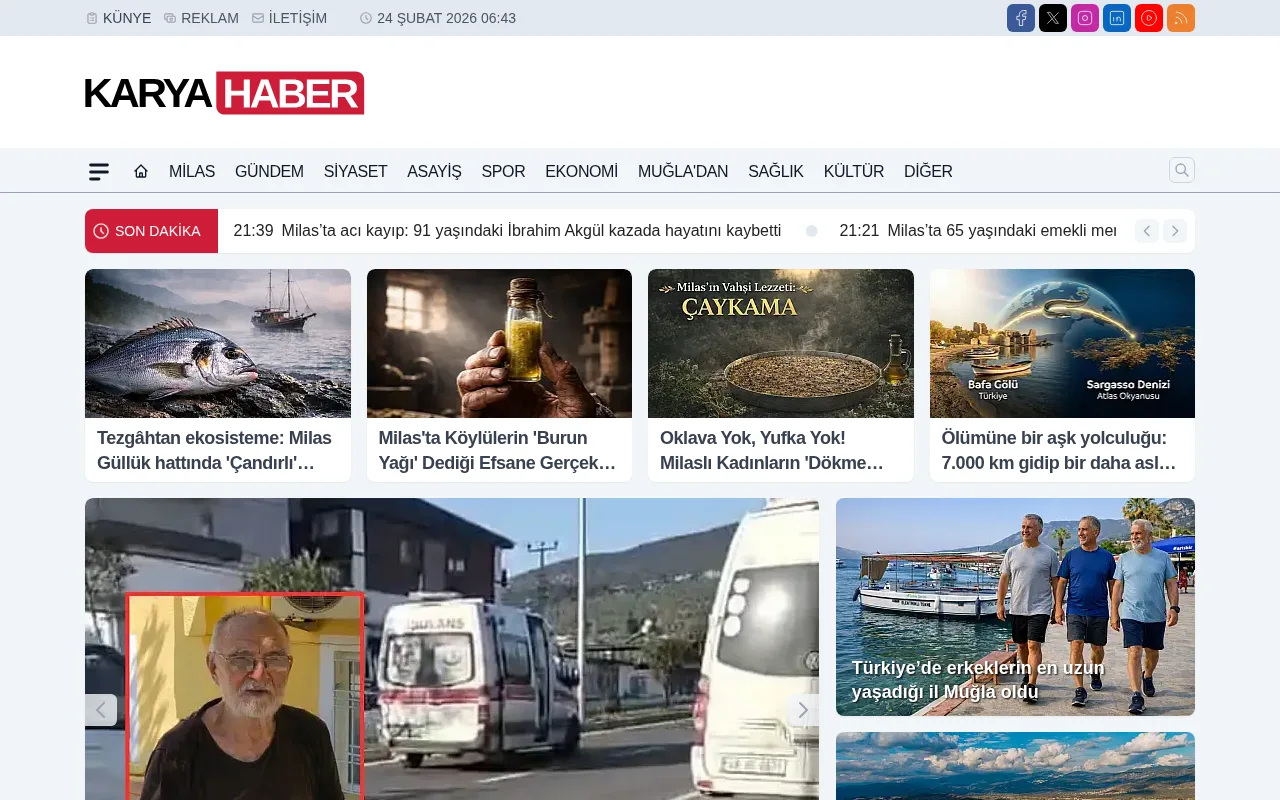Advance the breaking news ticker with right chevron
The height and width of the screenshot is (800, 1280).
click(x=1174, y=231)
